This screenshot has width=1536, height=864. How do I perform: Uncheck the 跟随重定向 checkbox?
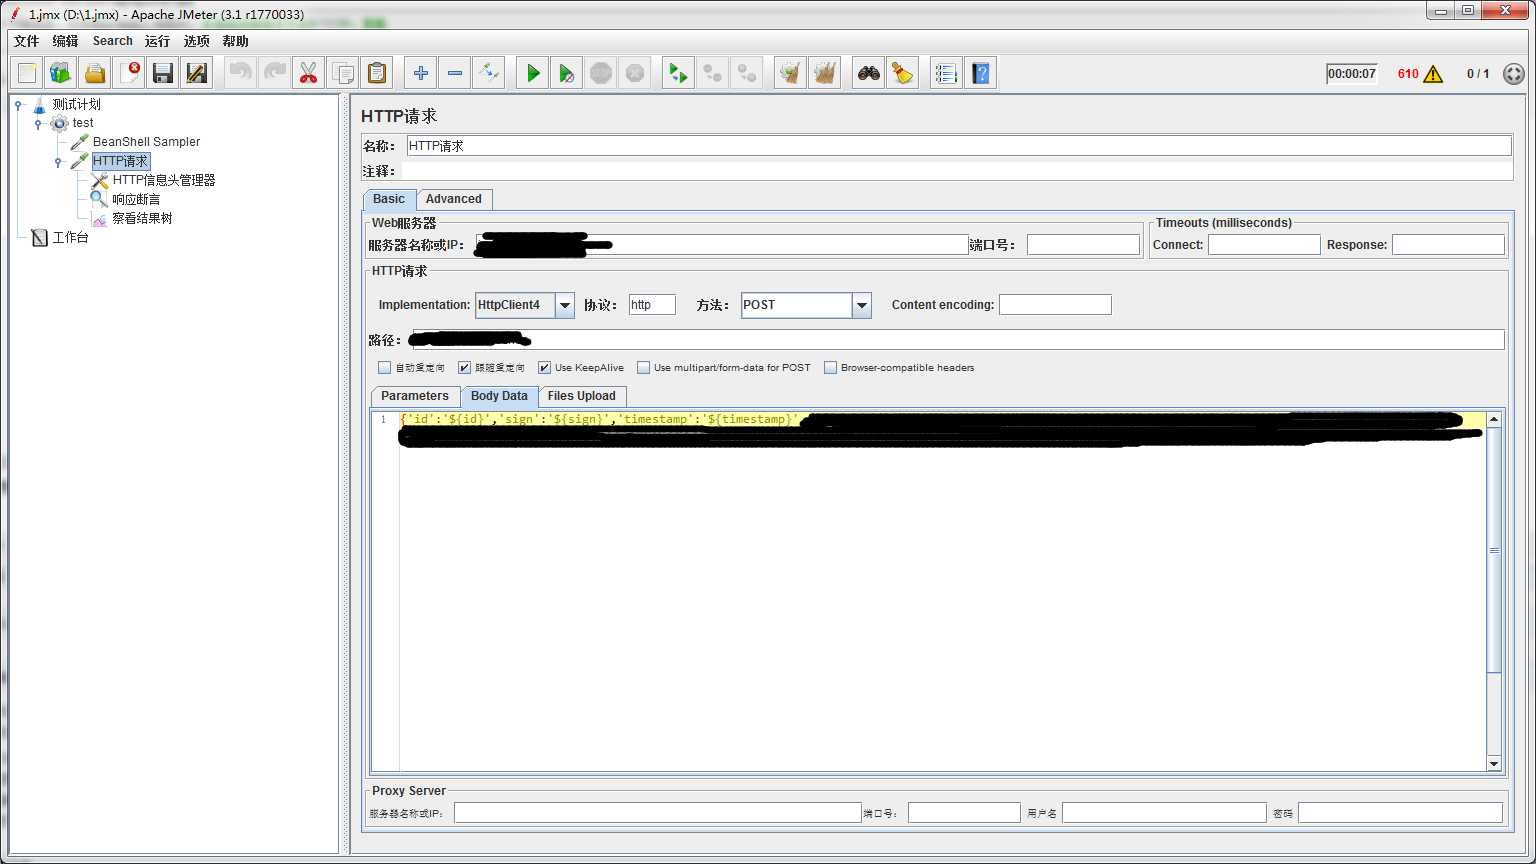coord(464,368)
